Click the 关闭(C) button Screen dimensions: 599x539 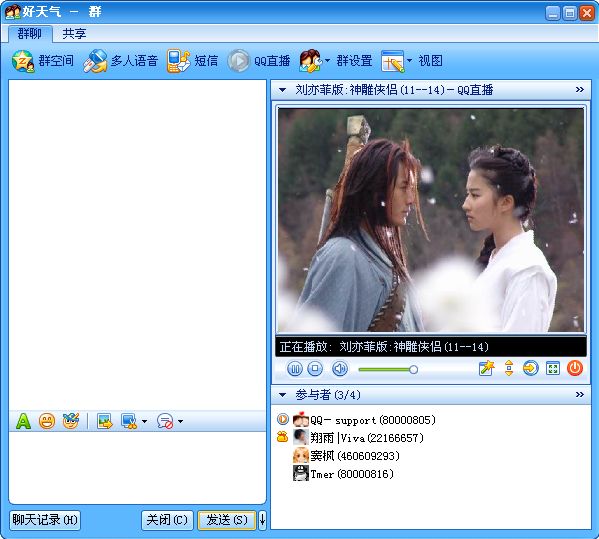pyautogui.click(x=167, y=520)
